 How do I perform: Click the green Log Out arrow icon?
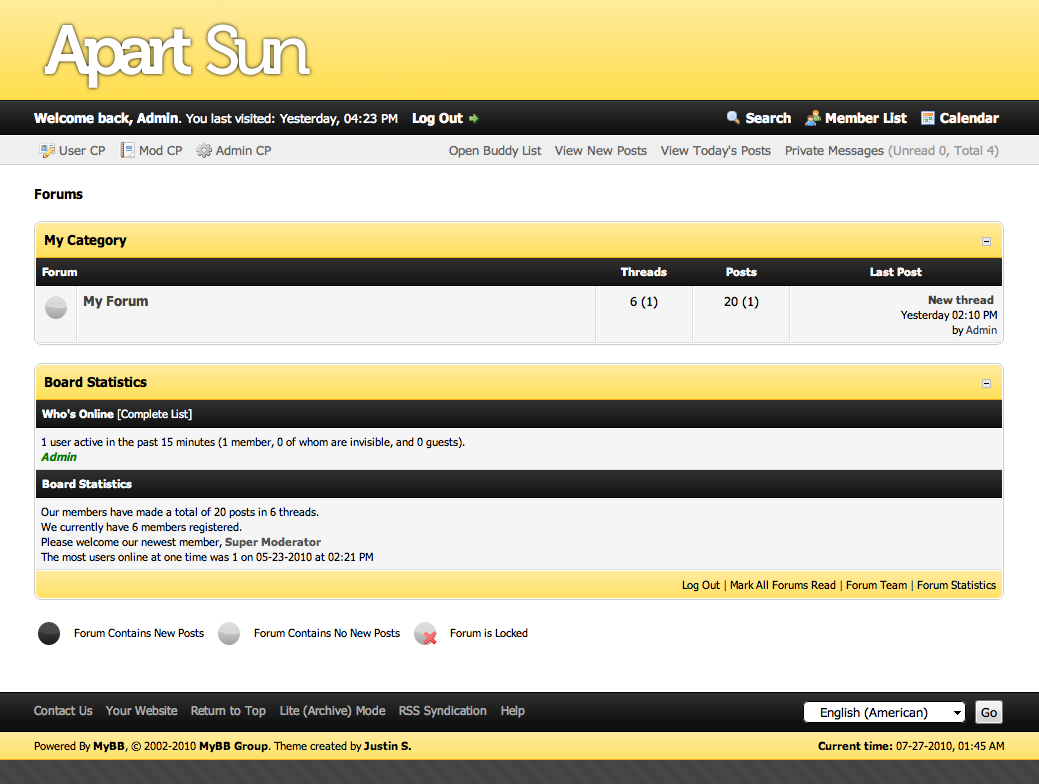(474, 119)
